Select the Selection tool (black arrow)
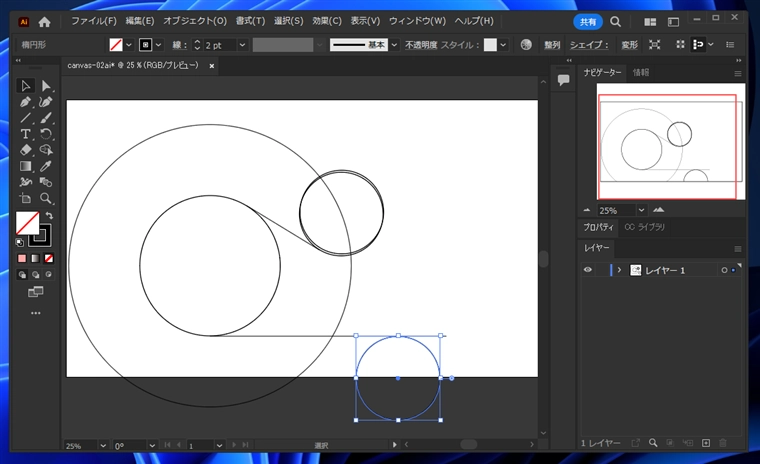Image resolution: width=760 pixels, height=464 pixels. coord(25,86)
